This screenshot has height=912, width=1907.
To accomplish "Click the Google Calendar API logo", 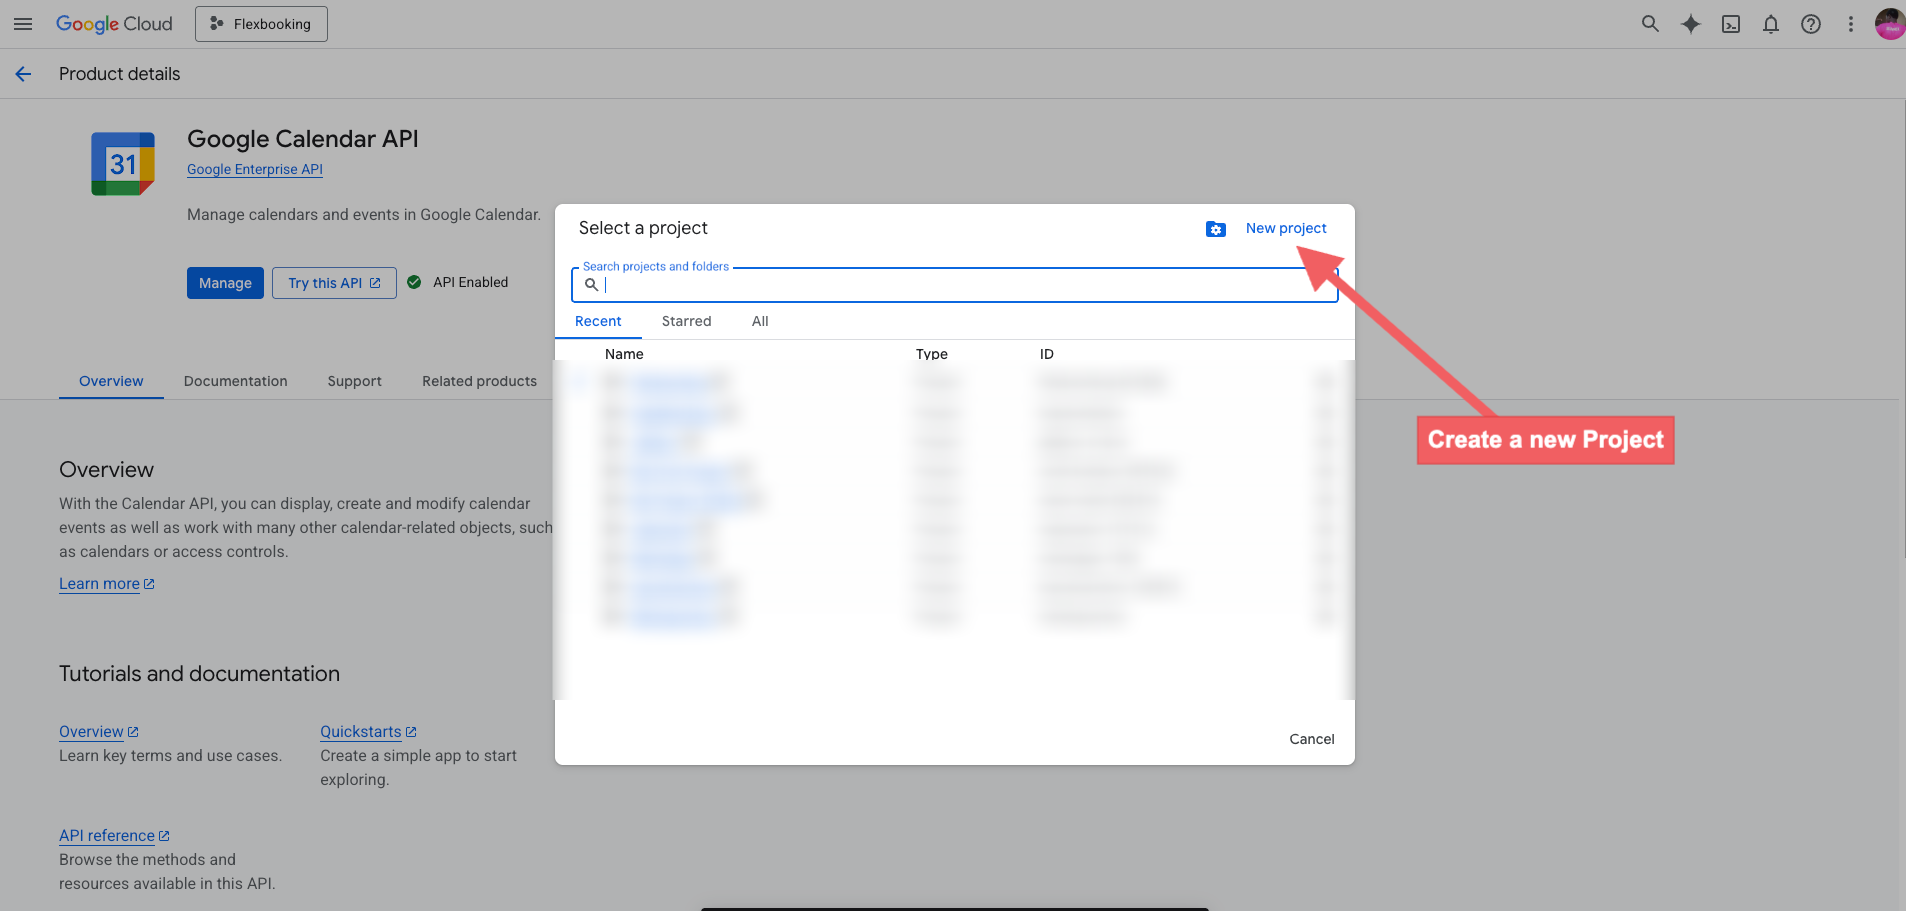I will click(123, 164).
